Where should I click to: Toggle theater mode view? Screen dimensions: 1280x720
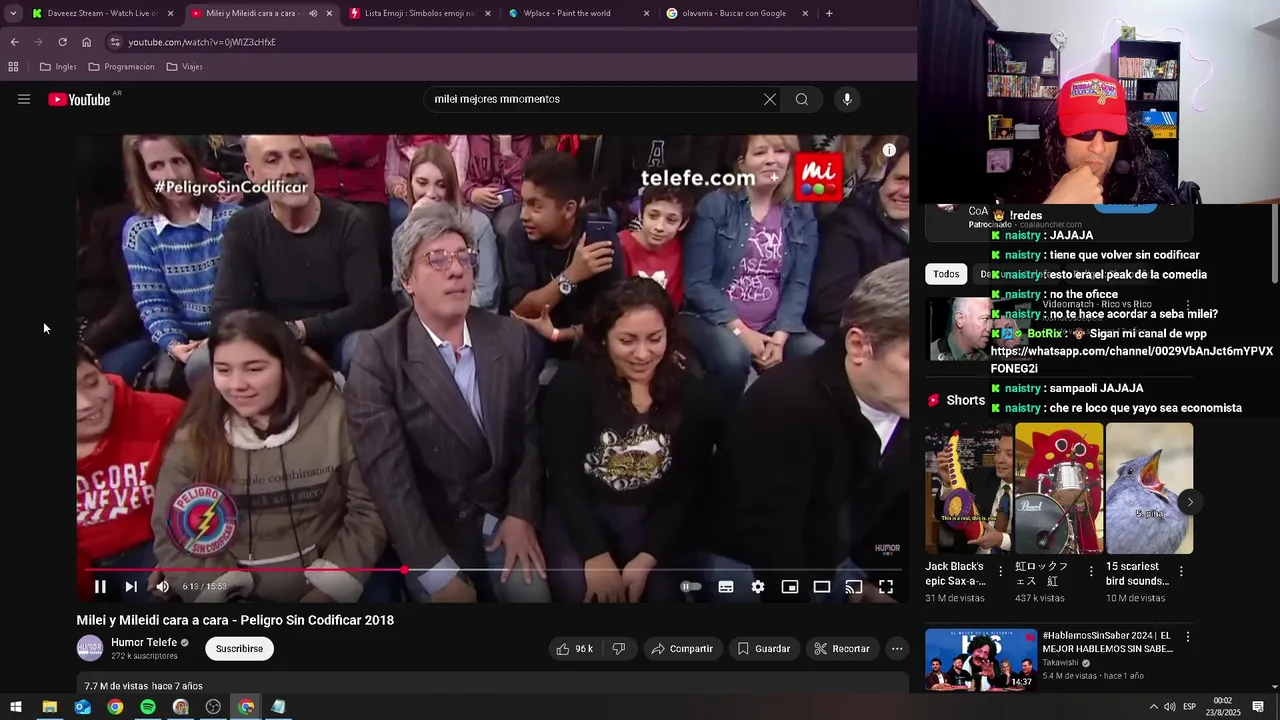tap(822, 587)
